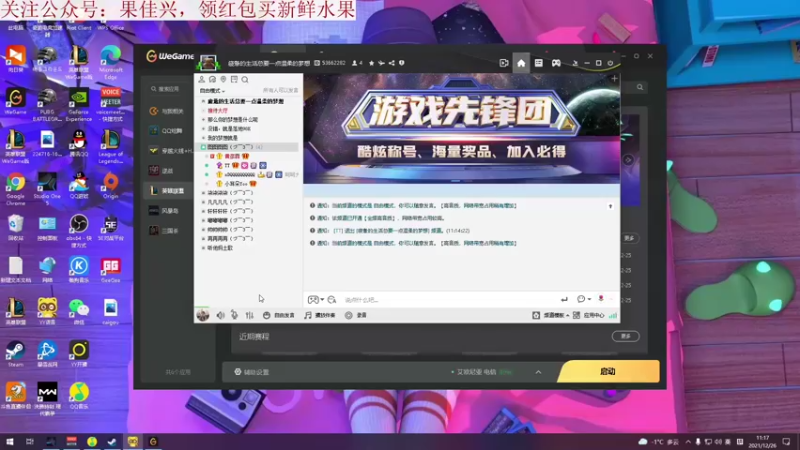Click the 'more' button beside recent matches
Screen dimensions: 800x450
tap(626, 336)
